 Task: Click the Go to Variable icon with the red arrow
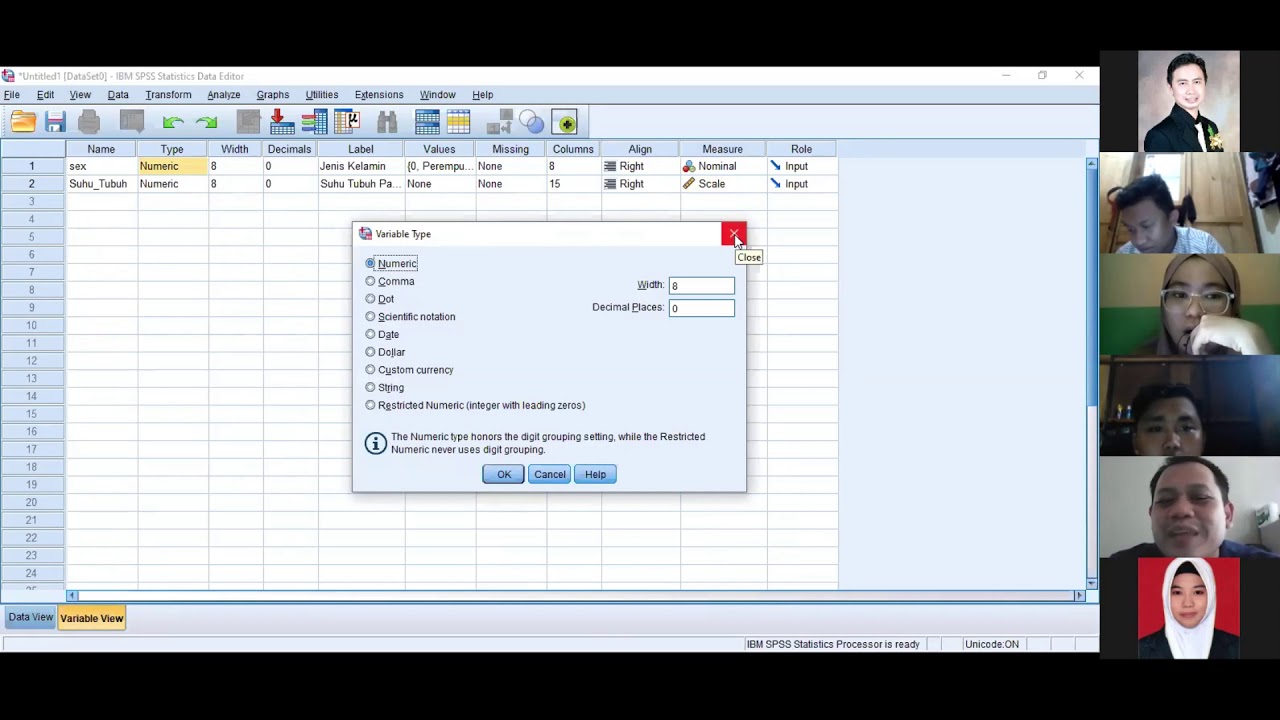point(282,123)
